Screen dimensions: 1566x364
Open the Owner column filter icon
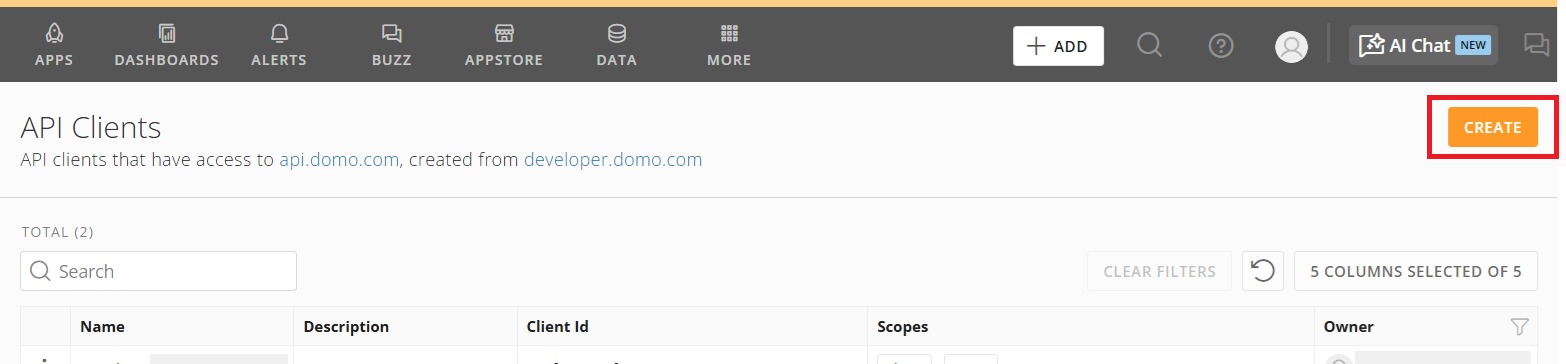[x=1520, y=326]
